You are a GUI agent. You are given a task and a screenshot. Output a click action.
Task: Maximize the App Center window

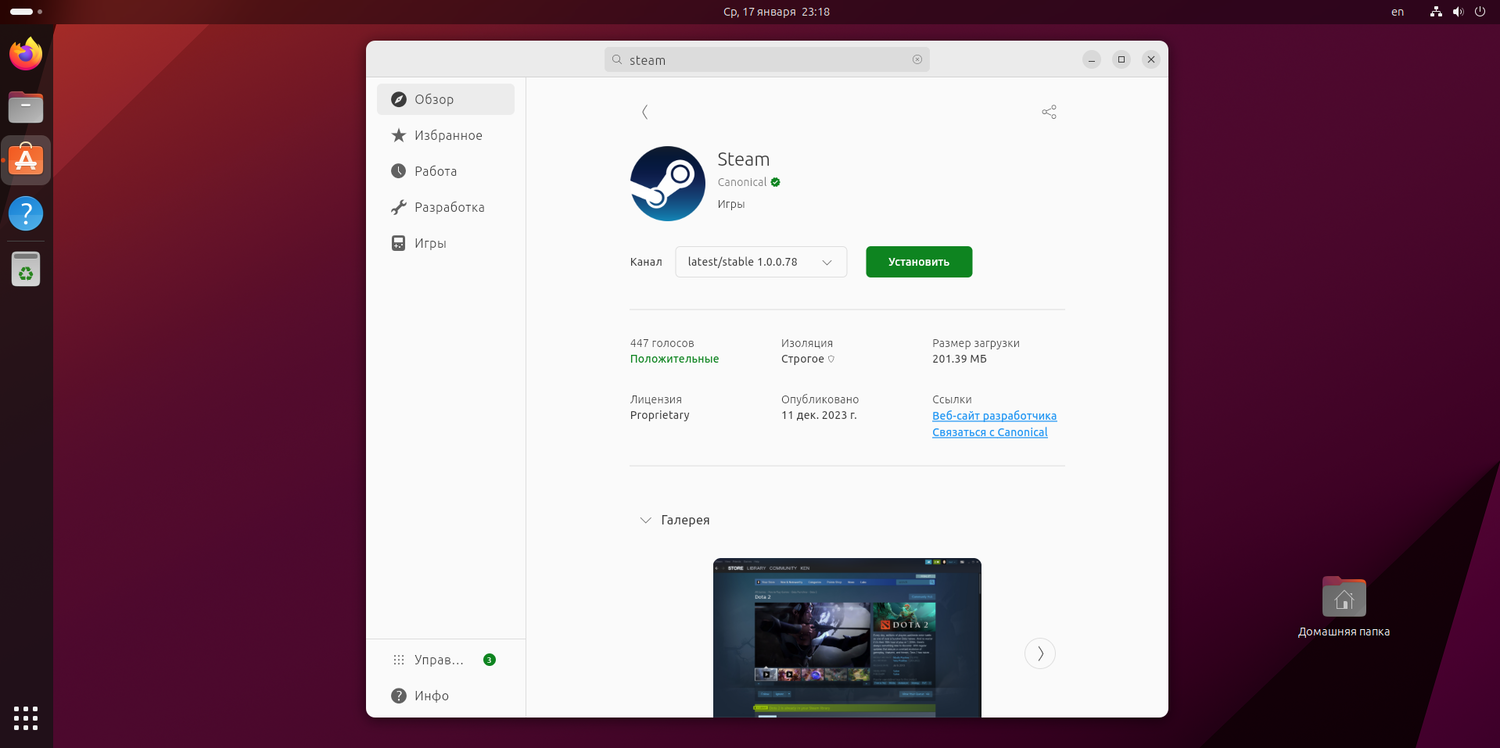click(1121, 60)
